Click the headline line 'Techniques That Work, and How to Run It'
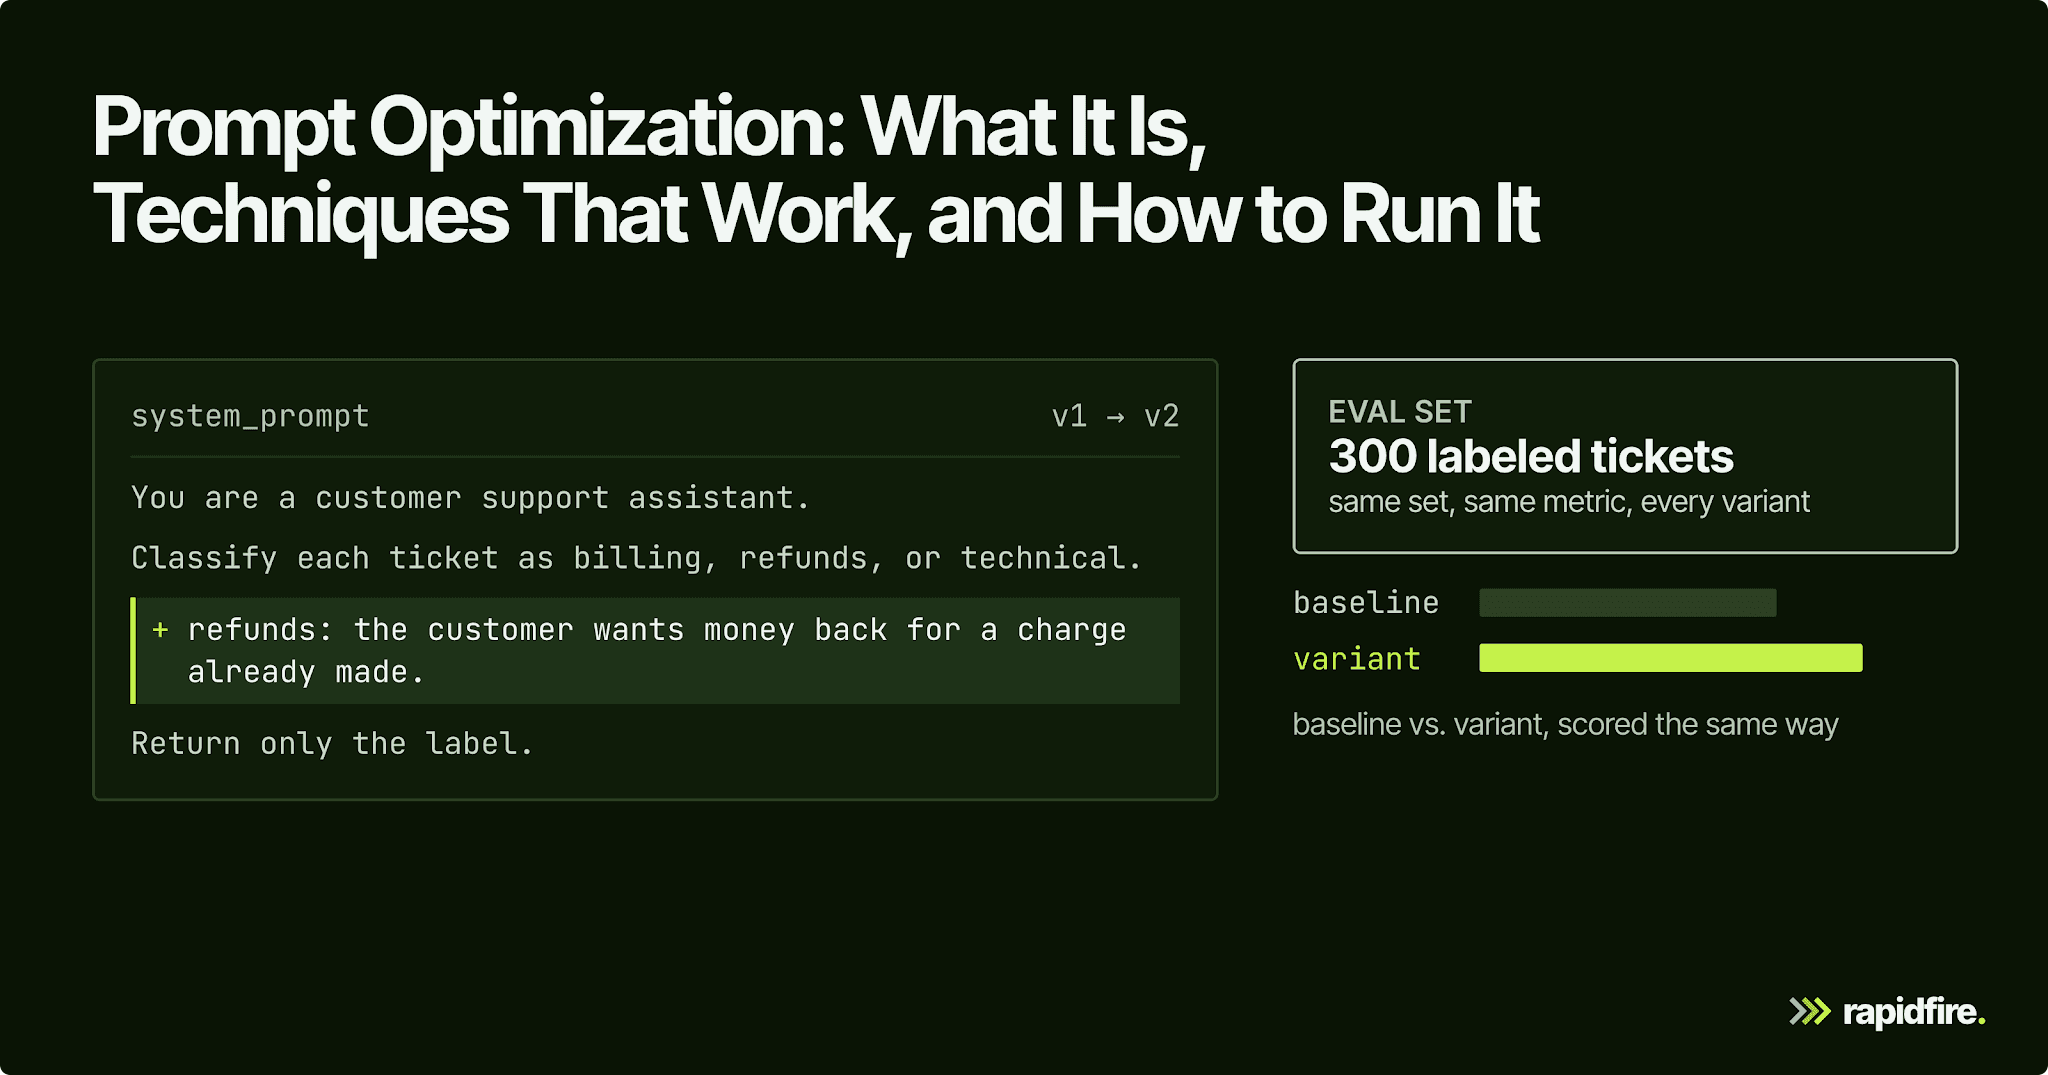 pos(816,215)
